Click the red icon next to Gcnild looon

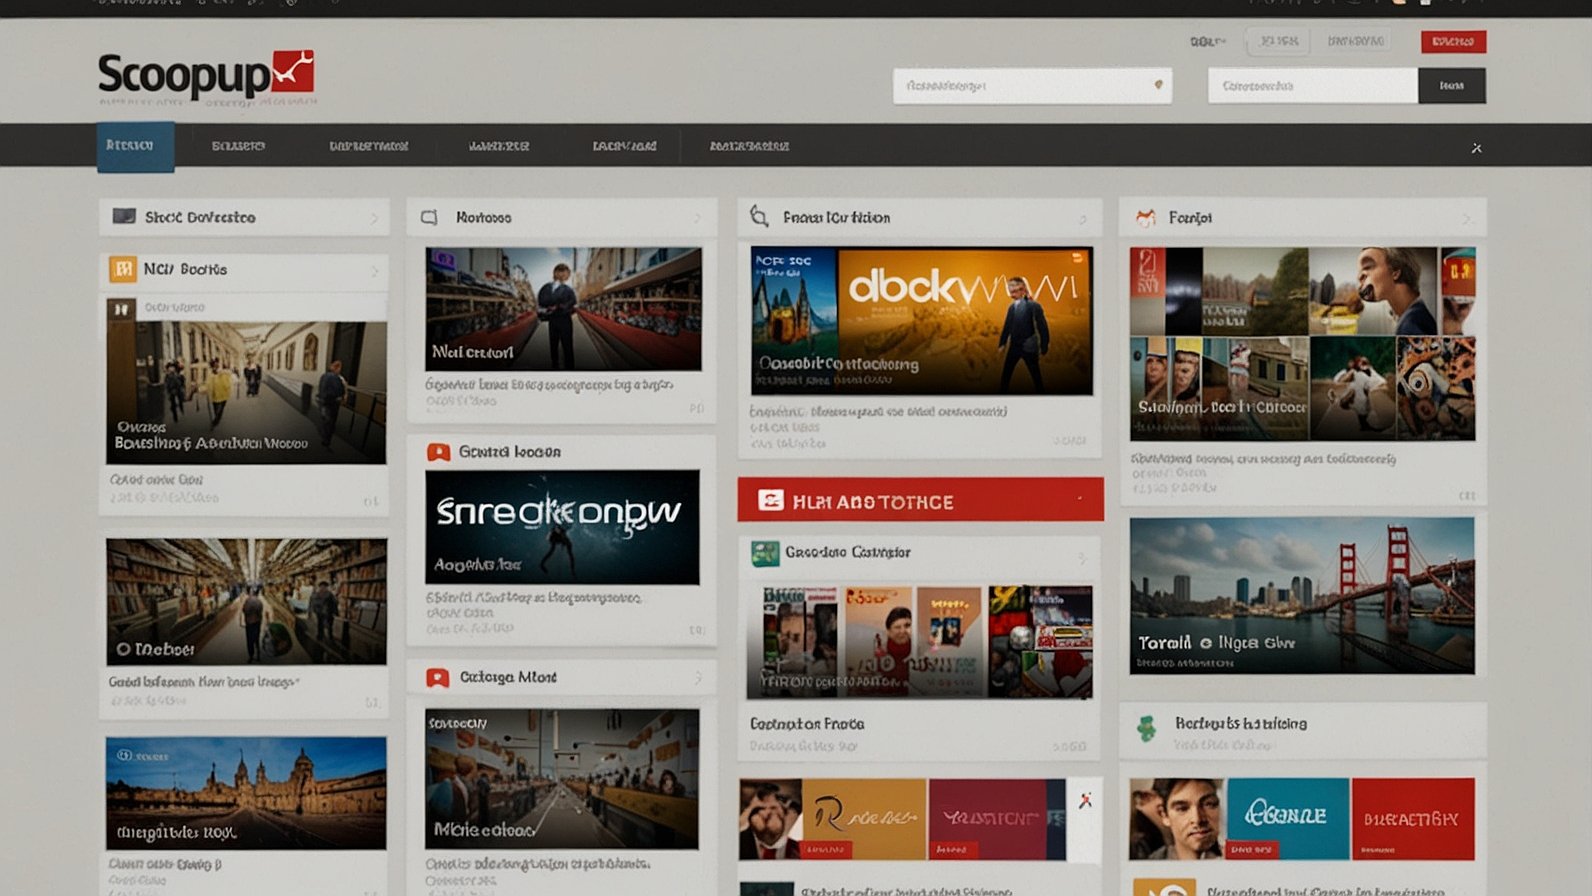[x=438, y=452]
